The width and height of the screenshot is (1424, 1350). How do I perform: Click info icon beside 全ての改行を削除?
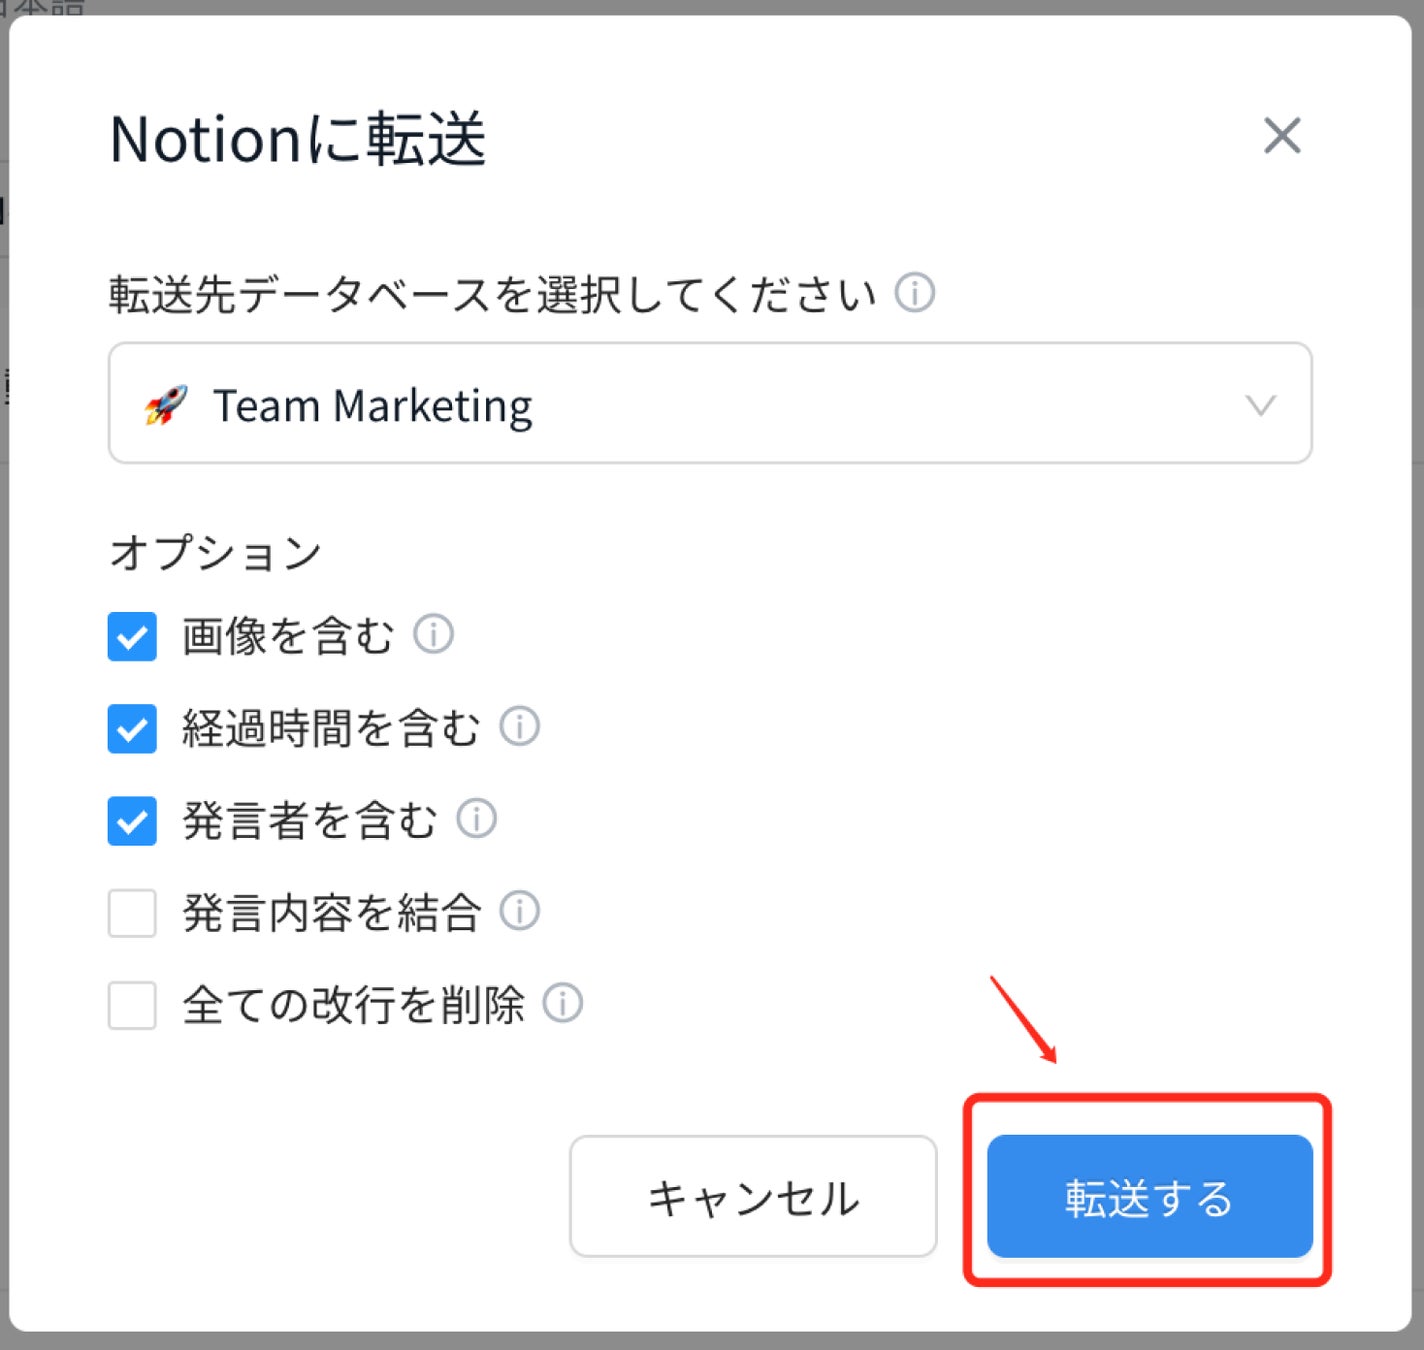click(562, 1003)
